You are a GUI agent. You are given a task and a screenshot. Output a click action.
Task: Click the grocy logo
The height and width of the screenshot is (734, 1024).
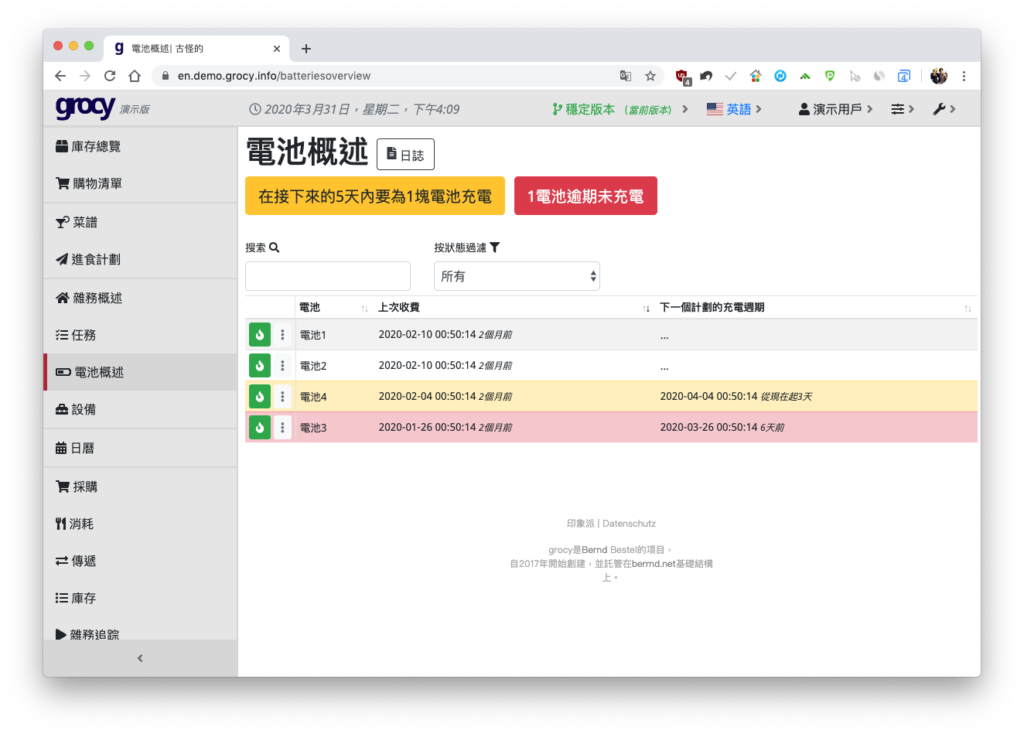(86, 108)
